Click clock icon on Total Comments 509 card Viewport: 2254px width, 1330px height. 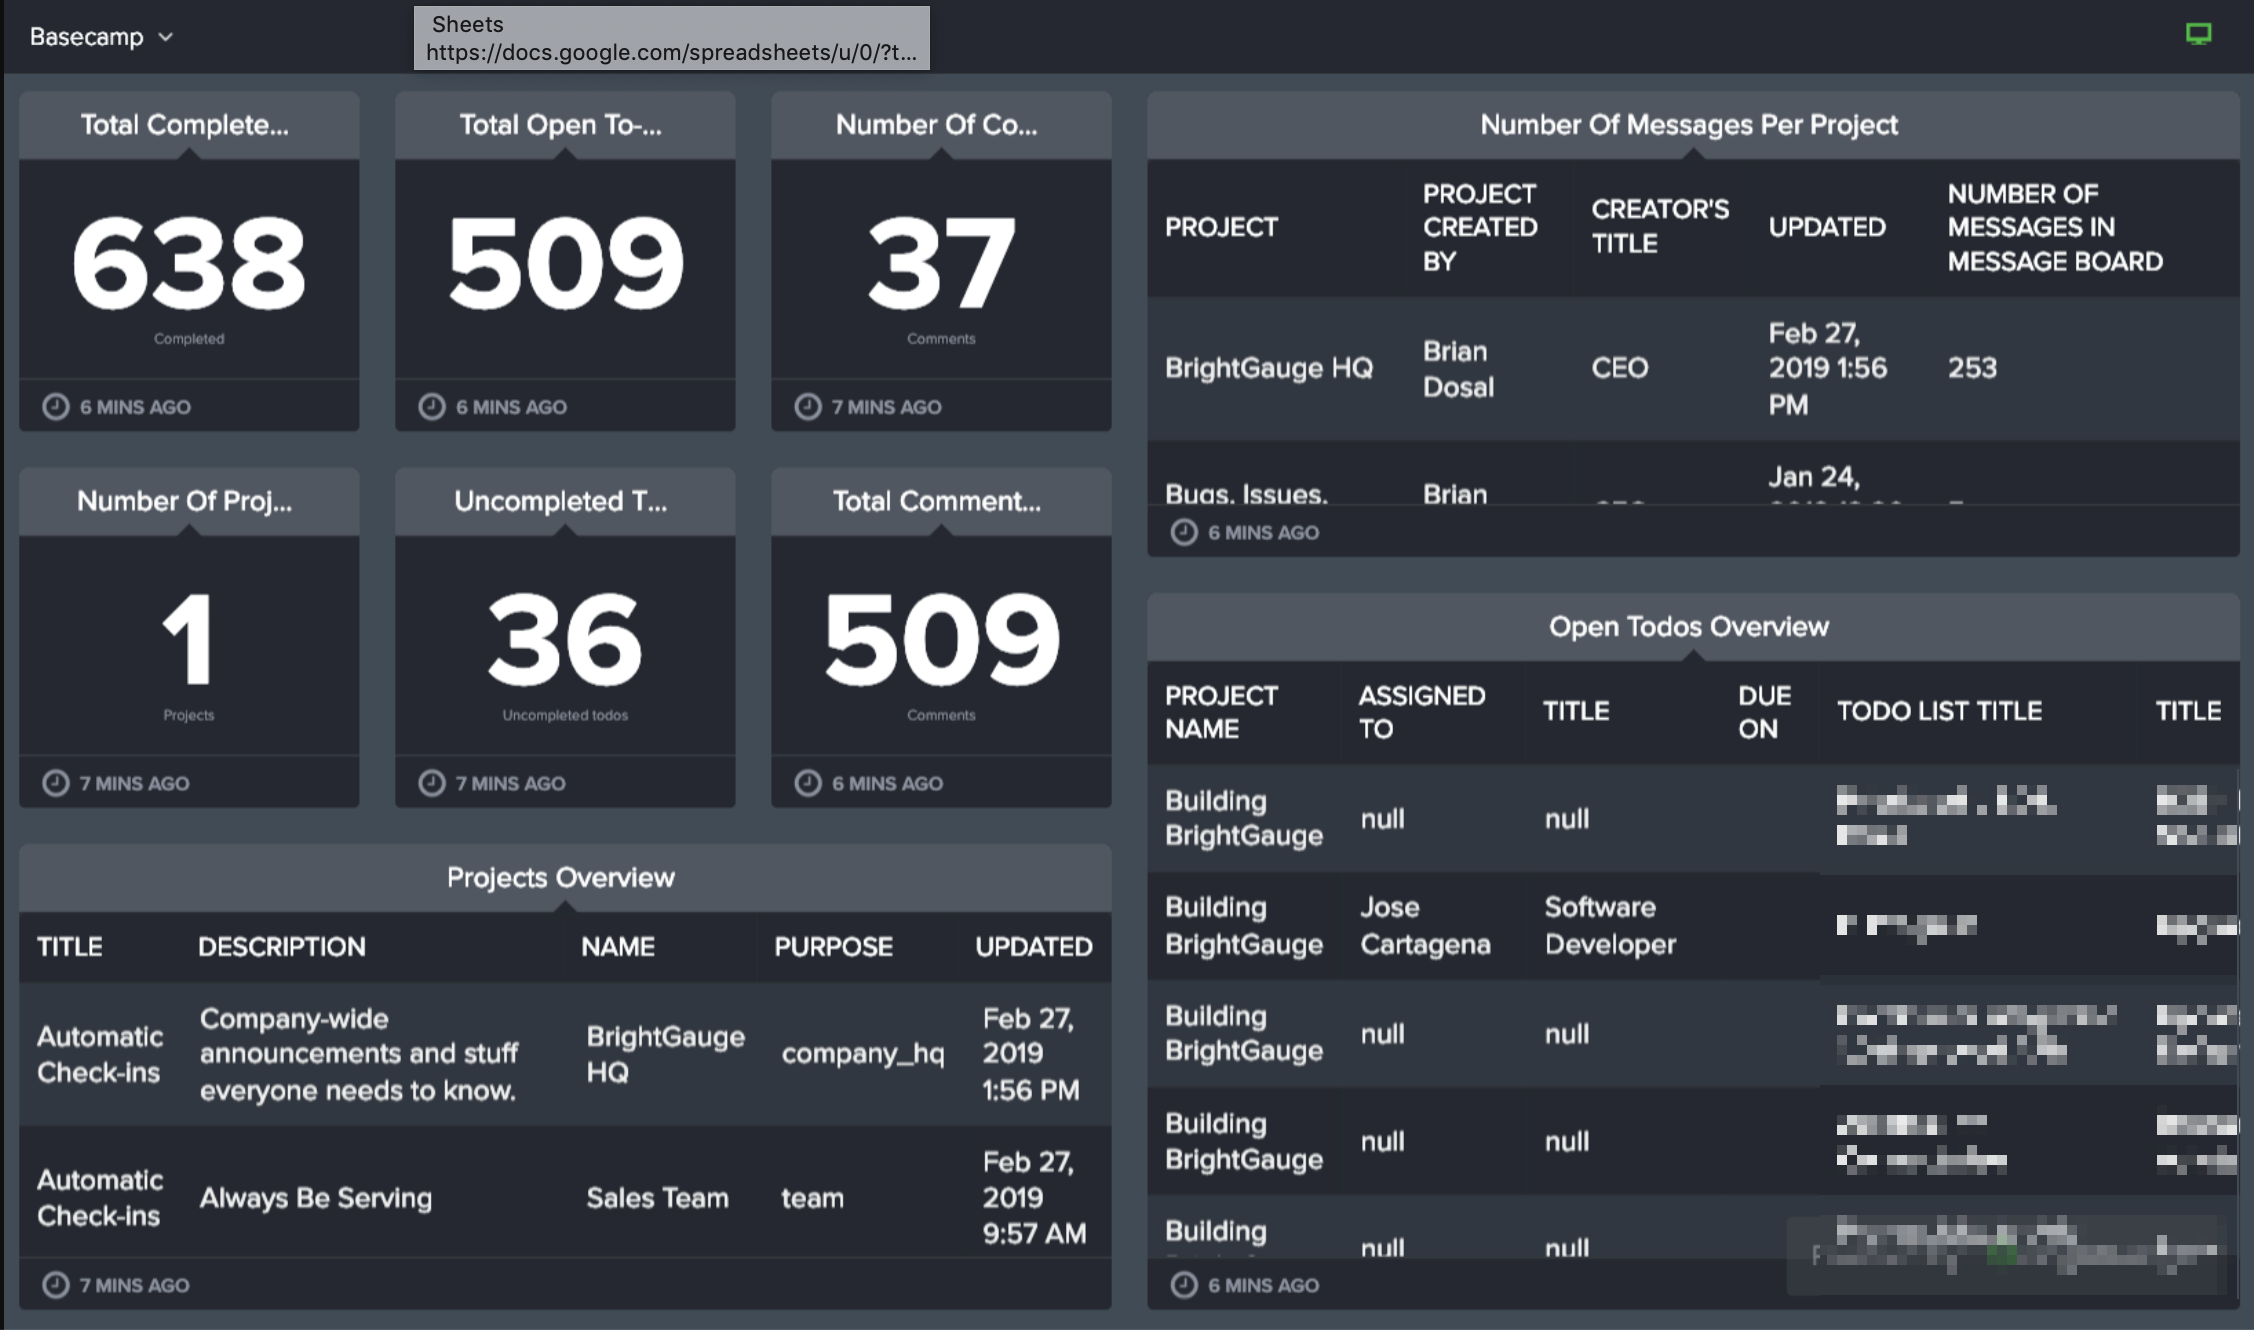[x=808, y=782]
